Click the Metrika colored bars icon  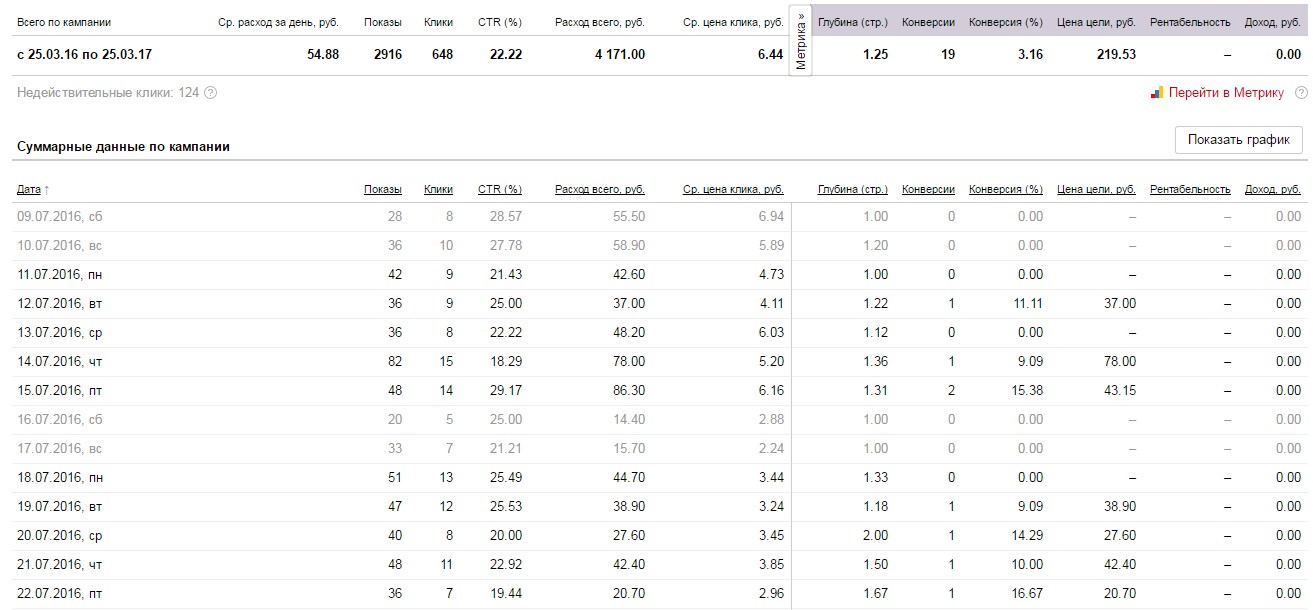(x=1156, y=93)
